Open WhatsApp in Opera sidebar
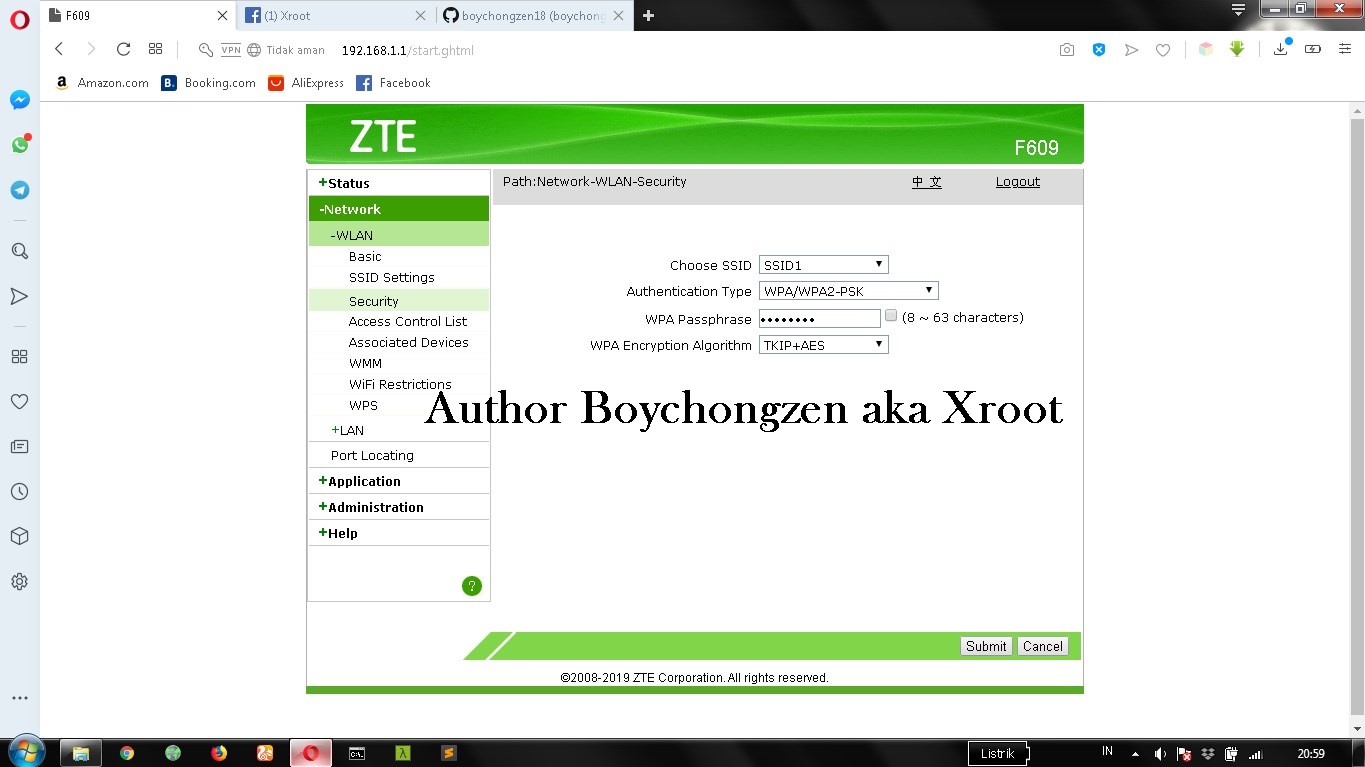 point(19,145)
